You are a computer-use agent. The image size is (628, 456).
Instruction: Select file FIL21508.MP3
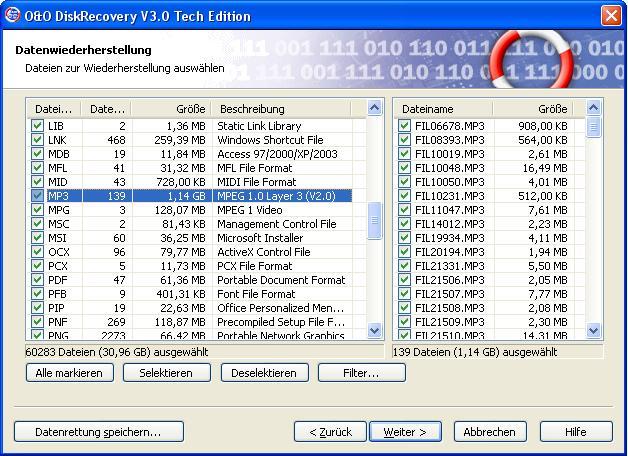coord(450,308)
